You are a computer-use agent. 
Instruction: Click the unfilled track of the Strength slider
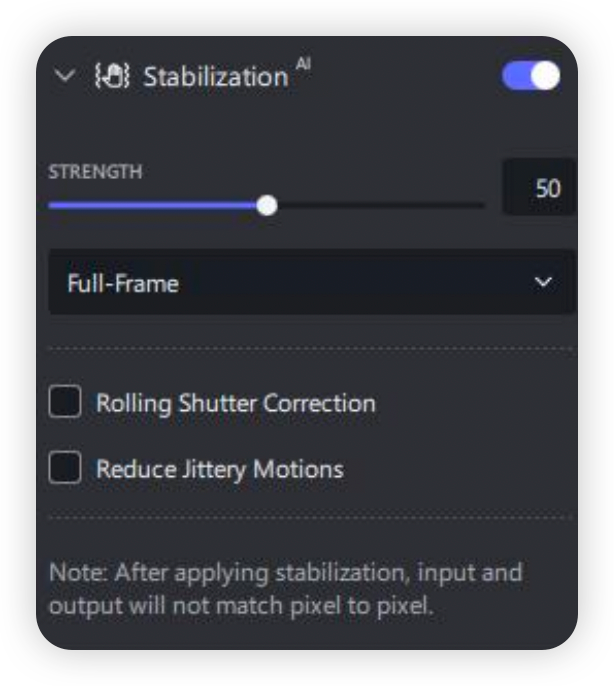[x=380, y=205]
